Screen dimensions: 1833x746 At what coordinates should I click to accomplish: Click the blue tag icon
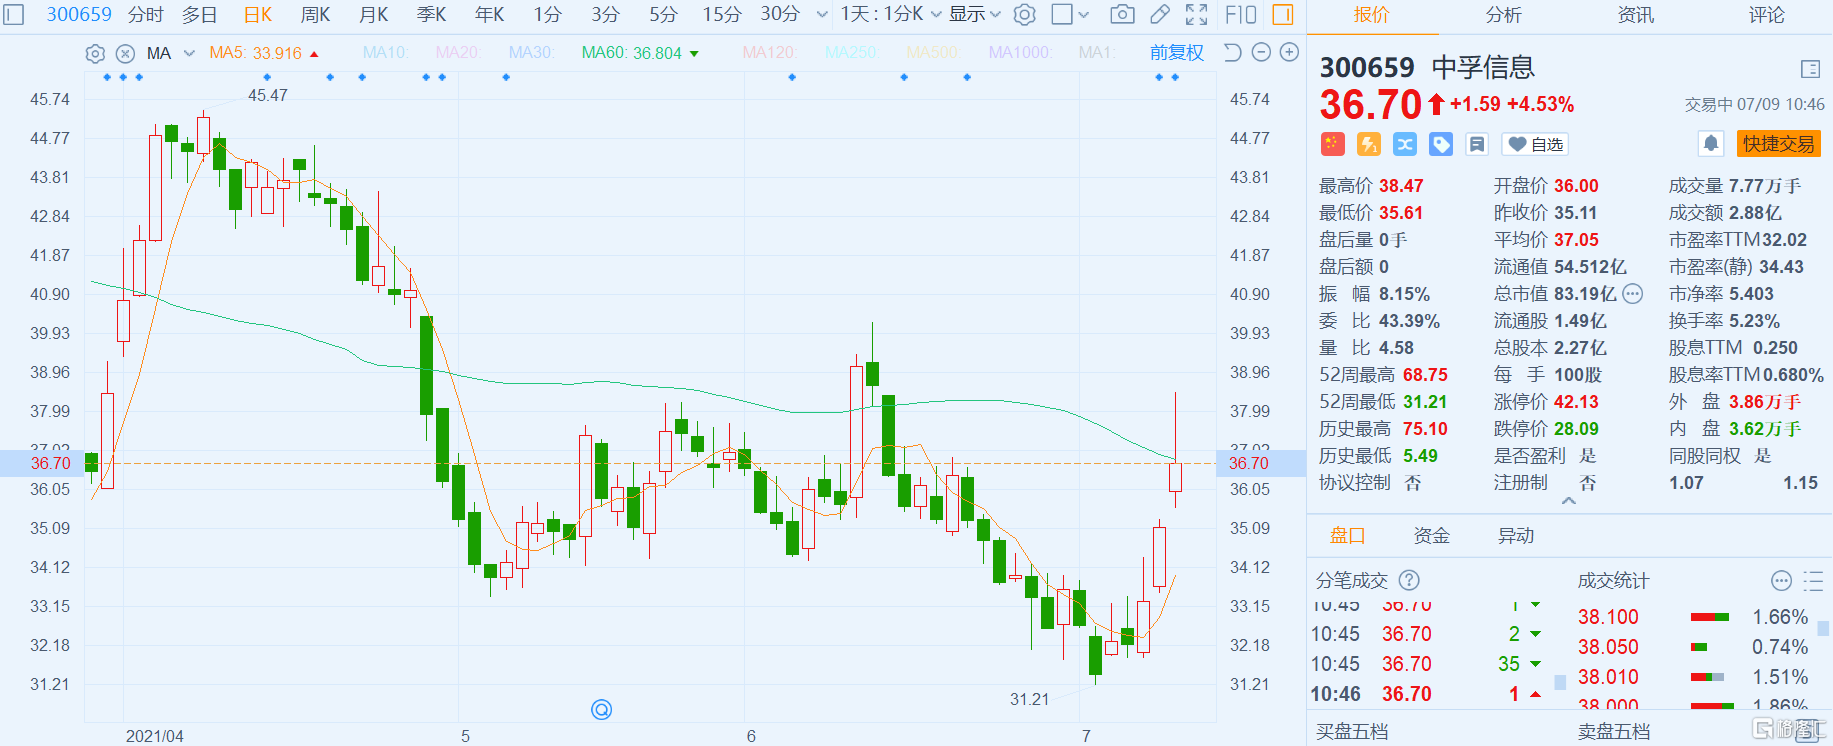[1441, 144]
